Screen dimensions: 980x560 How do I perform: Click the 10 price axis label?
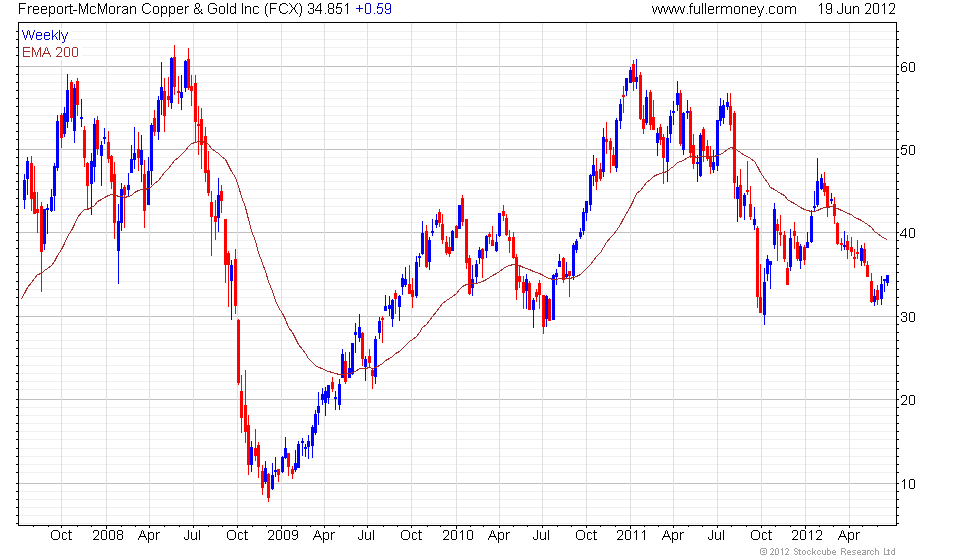(x=908, y=484)
